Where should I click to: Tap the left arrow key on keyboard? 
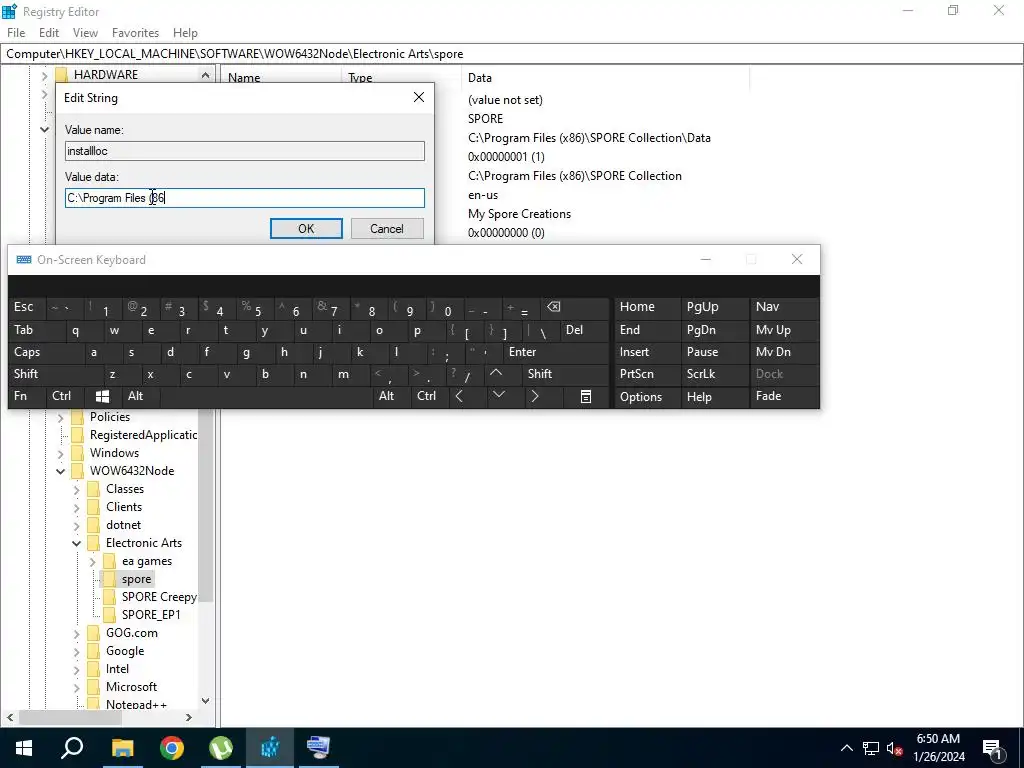[460, 396]
